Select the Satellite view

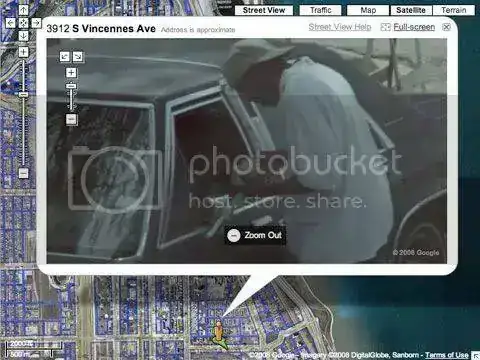(411, 10)
